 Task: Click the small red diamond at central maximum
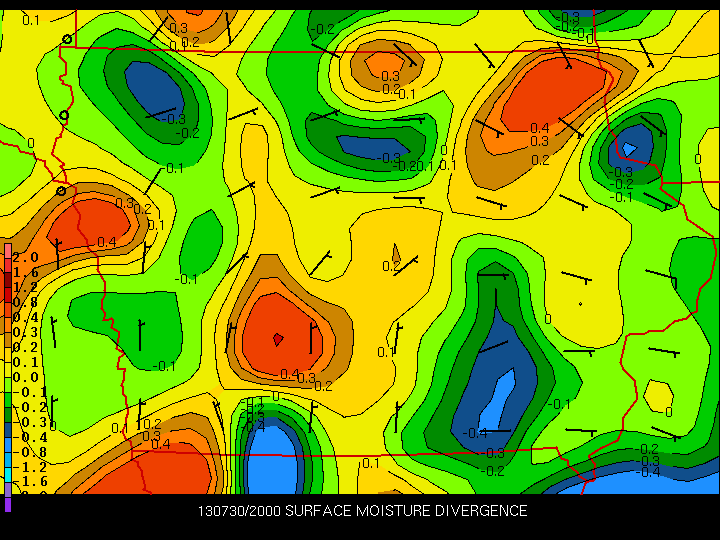(278, 340)
